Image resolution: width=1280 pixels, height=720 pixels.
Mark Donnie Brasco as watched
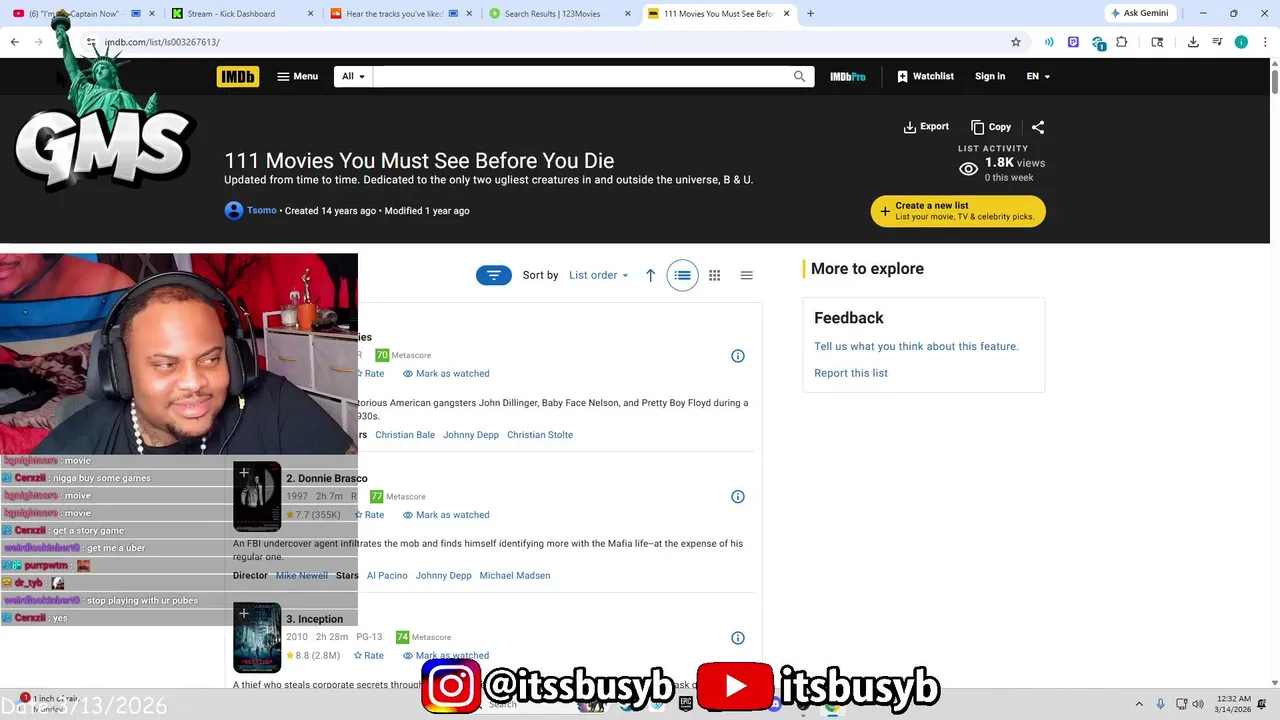pos(446,515)
